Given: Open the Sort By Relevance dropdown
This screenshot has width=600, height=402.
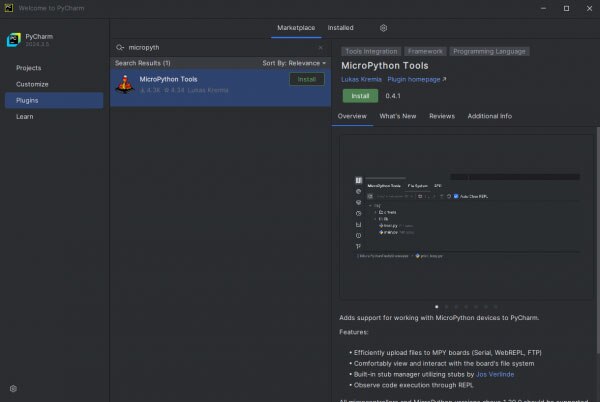Looking at the screenshot, I should pos(294,63).
